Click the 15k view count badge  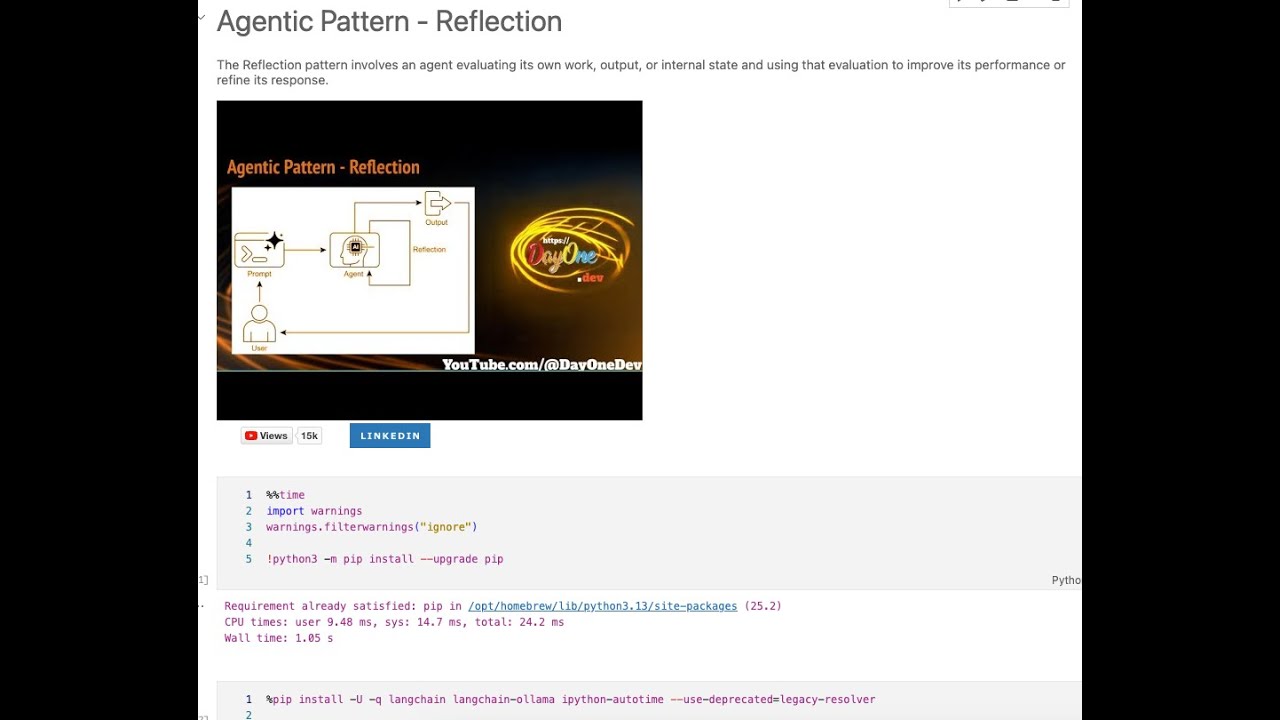(310, 436)
